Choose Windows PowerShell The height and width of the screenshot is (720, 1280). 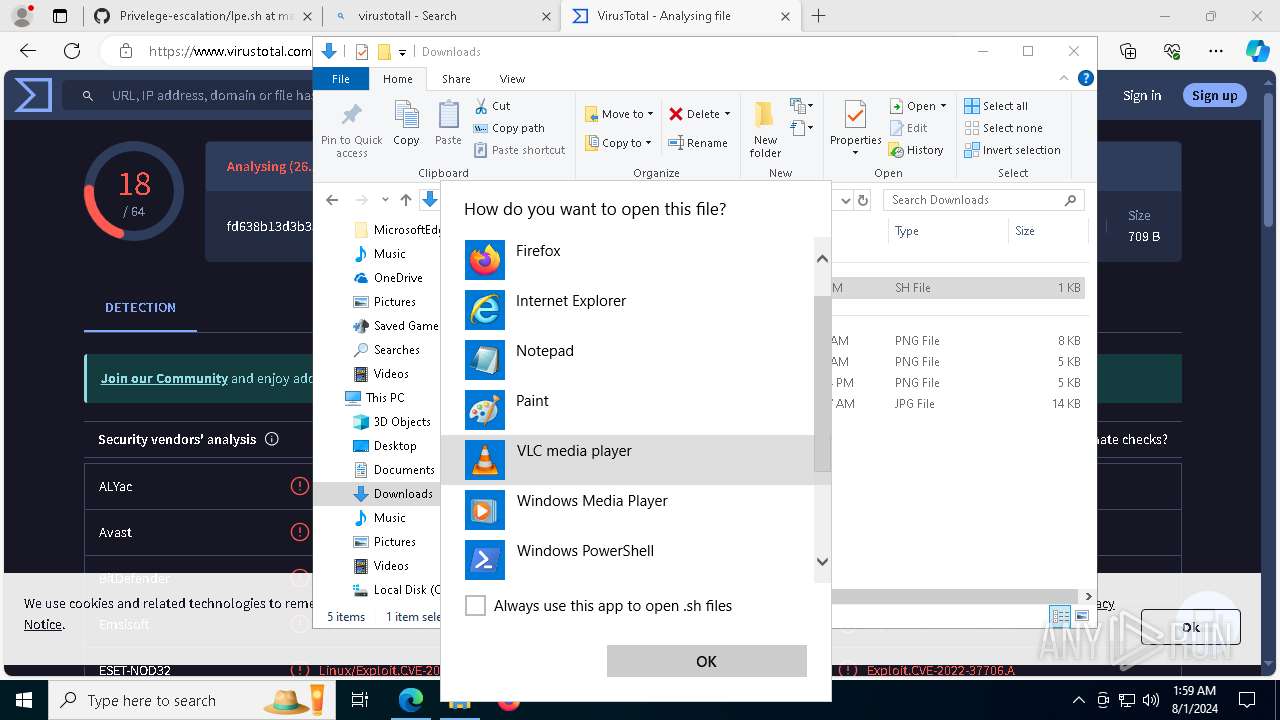click(x=627, y=560)
